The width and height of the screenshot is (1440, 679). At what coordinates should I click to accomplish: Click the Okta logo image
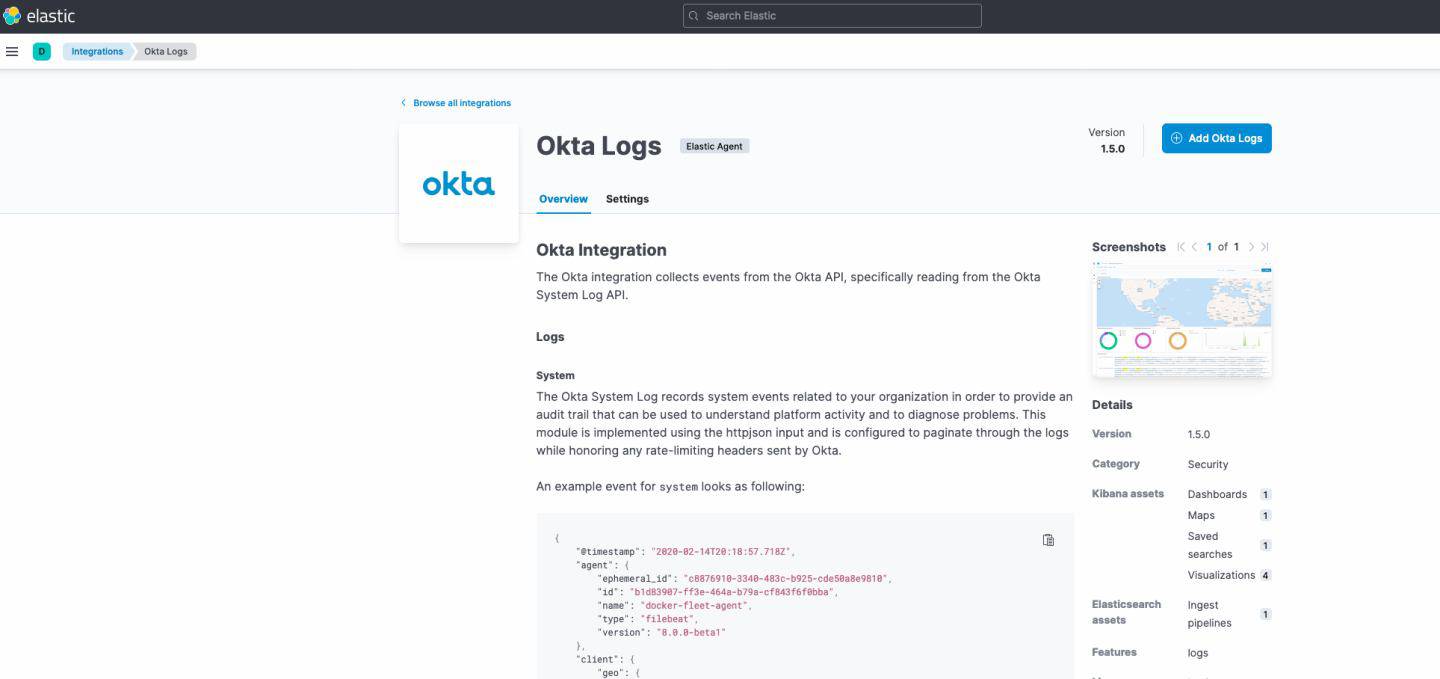coord(458,184)
